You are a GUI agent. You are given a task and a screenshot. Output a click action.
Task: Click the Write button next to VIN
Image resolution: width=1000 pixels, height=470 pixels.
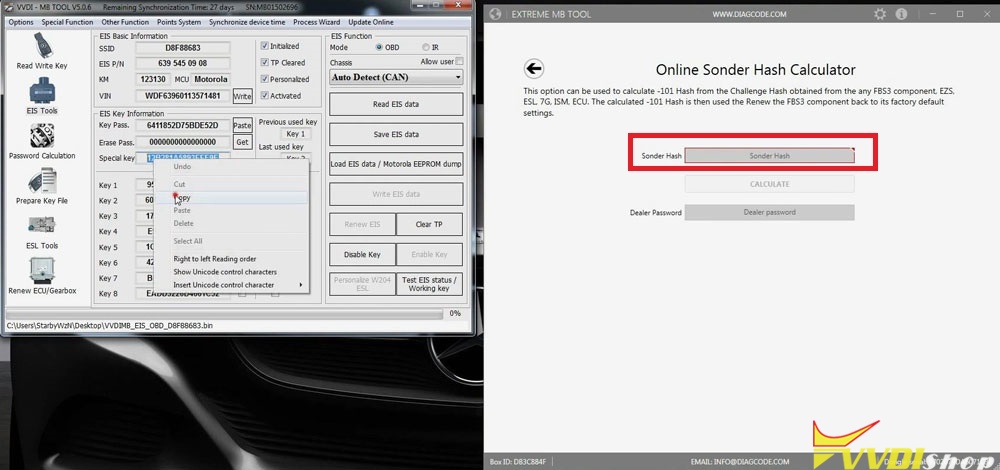click(x=242, y=96)
